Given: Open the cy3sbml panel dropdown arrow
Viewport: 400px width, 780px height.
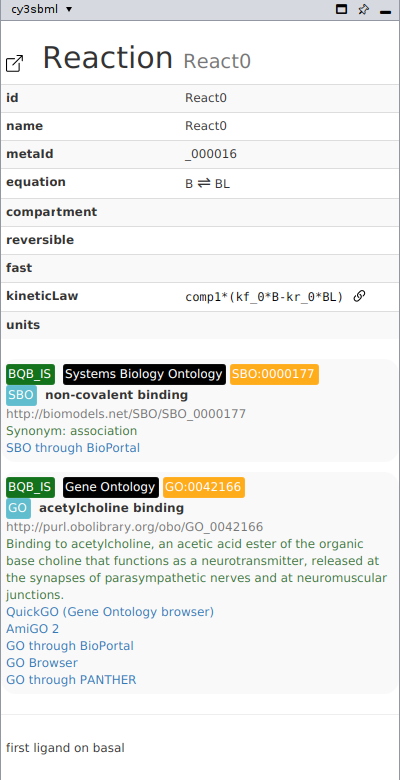Looking at the screenshot, I should (x=69, y=9).
